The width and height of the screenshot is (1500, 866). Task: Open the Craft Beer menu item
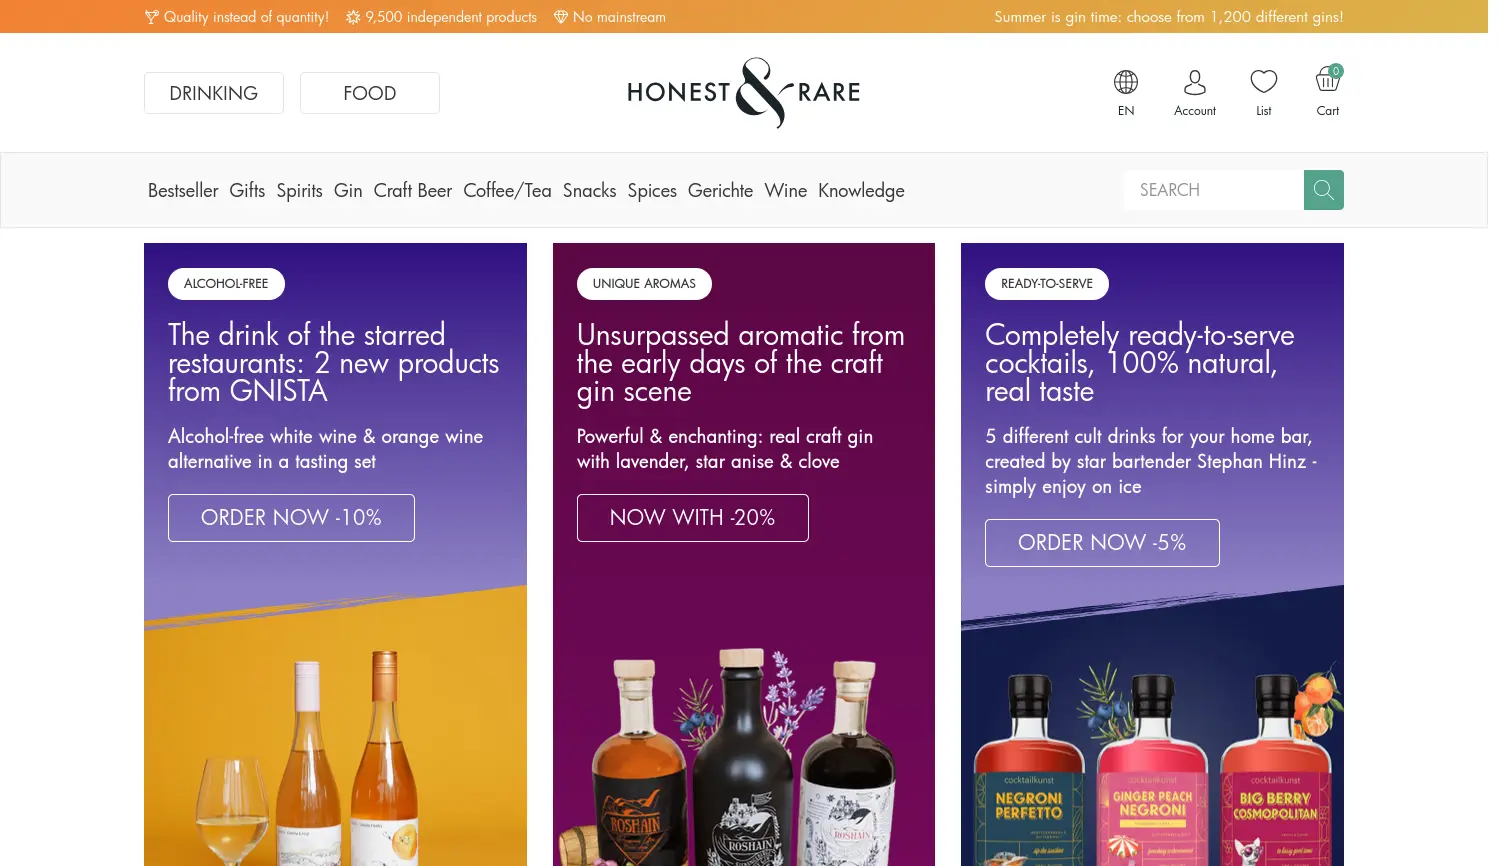[x=413, y=190]
